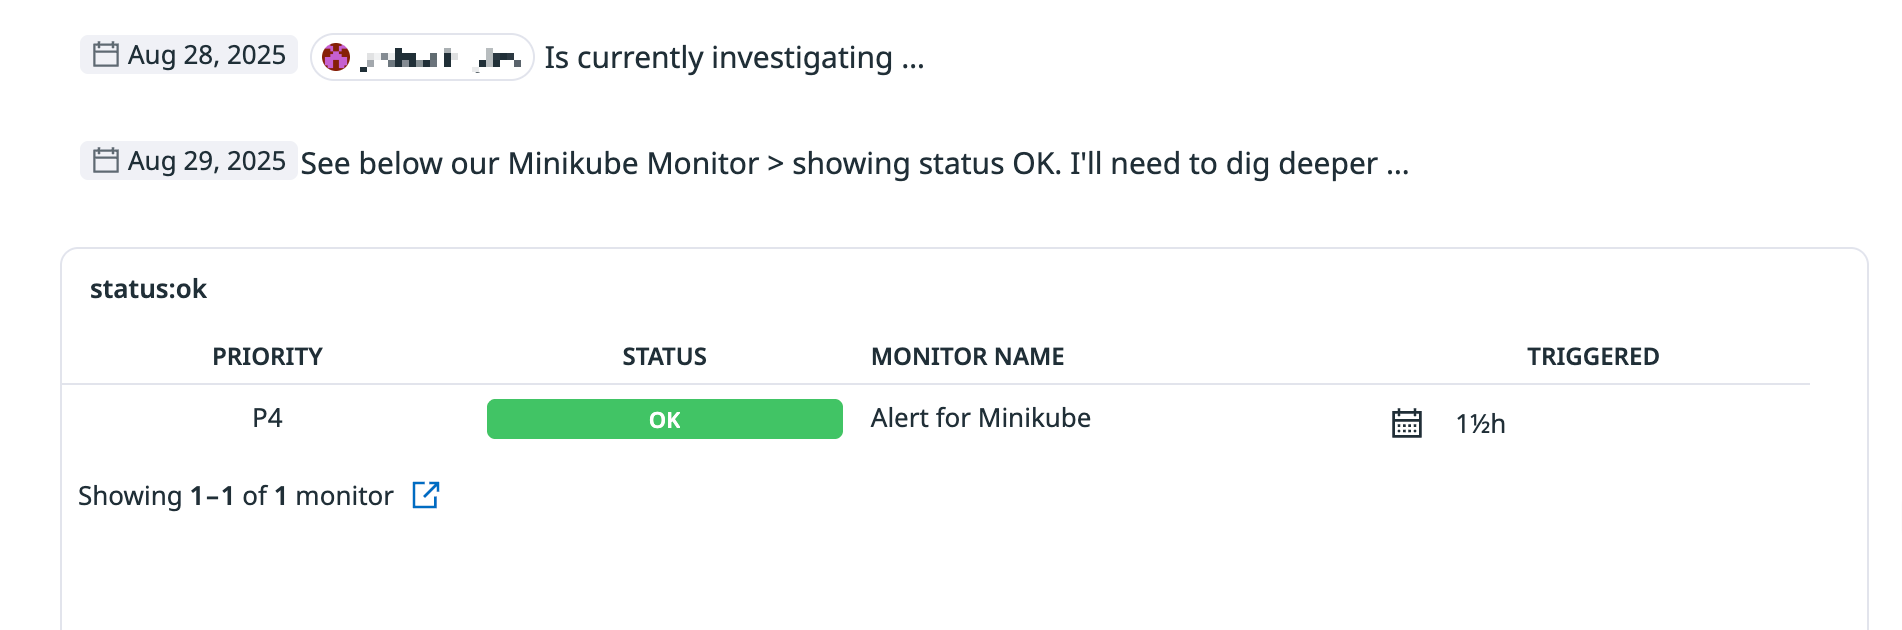Click the user avatar in the mention chip
Image resolution: width=1902 pixels, height=630 pixels.
[x=336, y=58]
